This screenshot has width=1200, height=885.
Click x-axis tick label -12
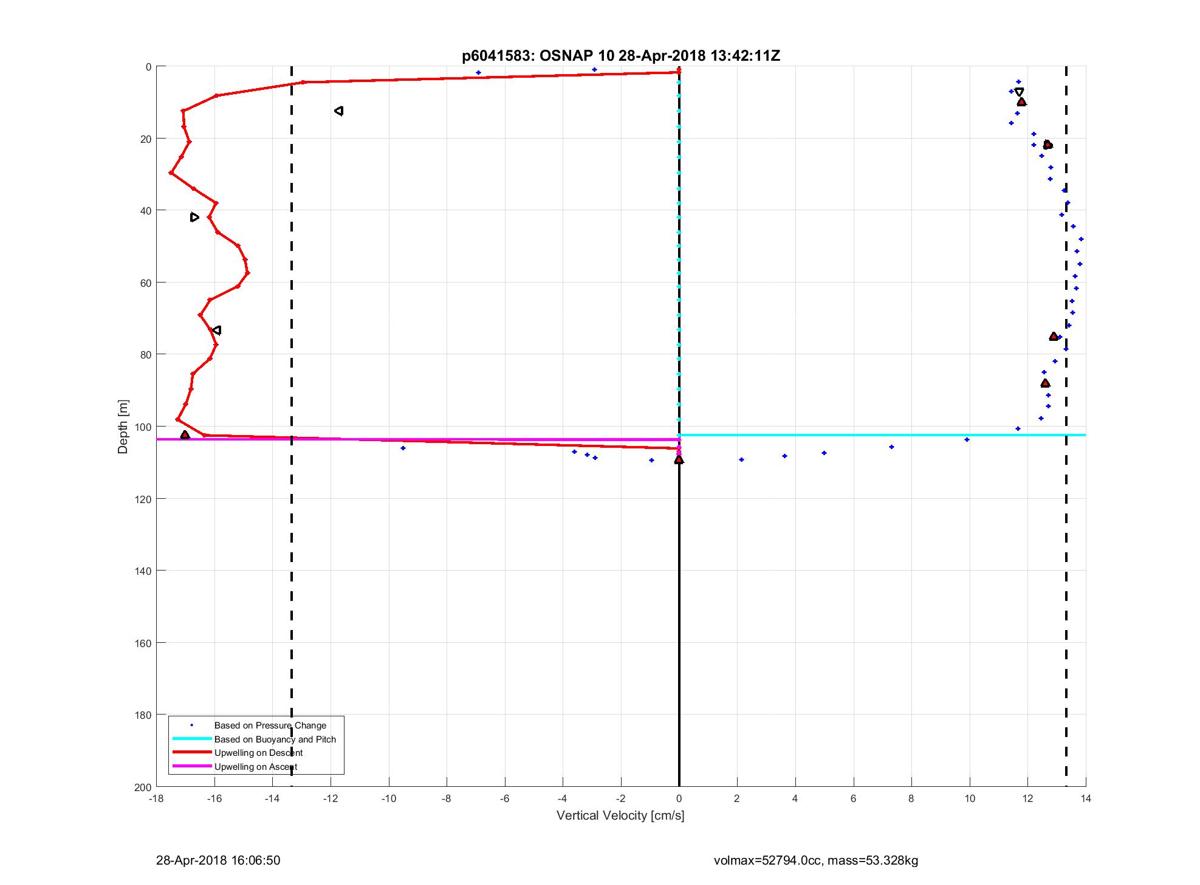click(330, 799)
